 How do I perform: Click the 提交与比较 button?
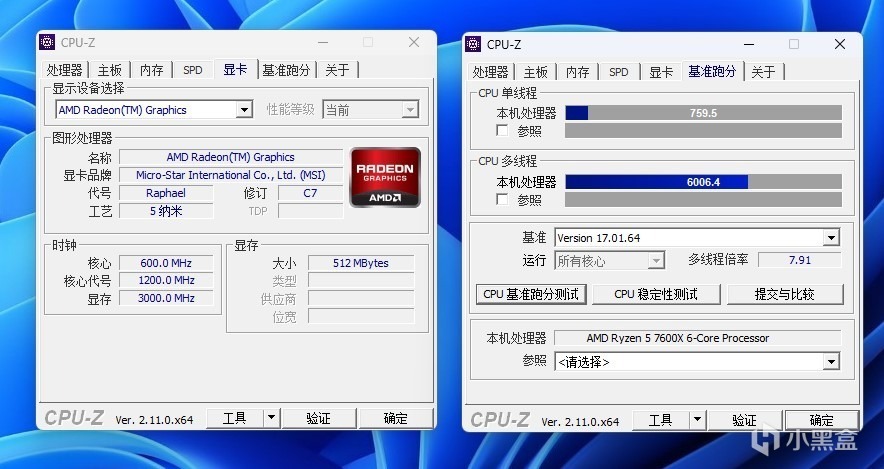click(785, 294)
